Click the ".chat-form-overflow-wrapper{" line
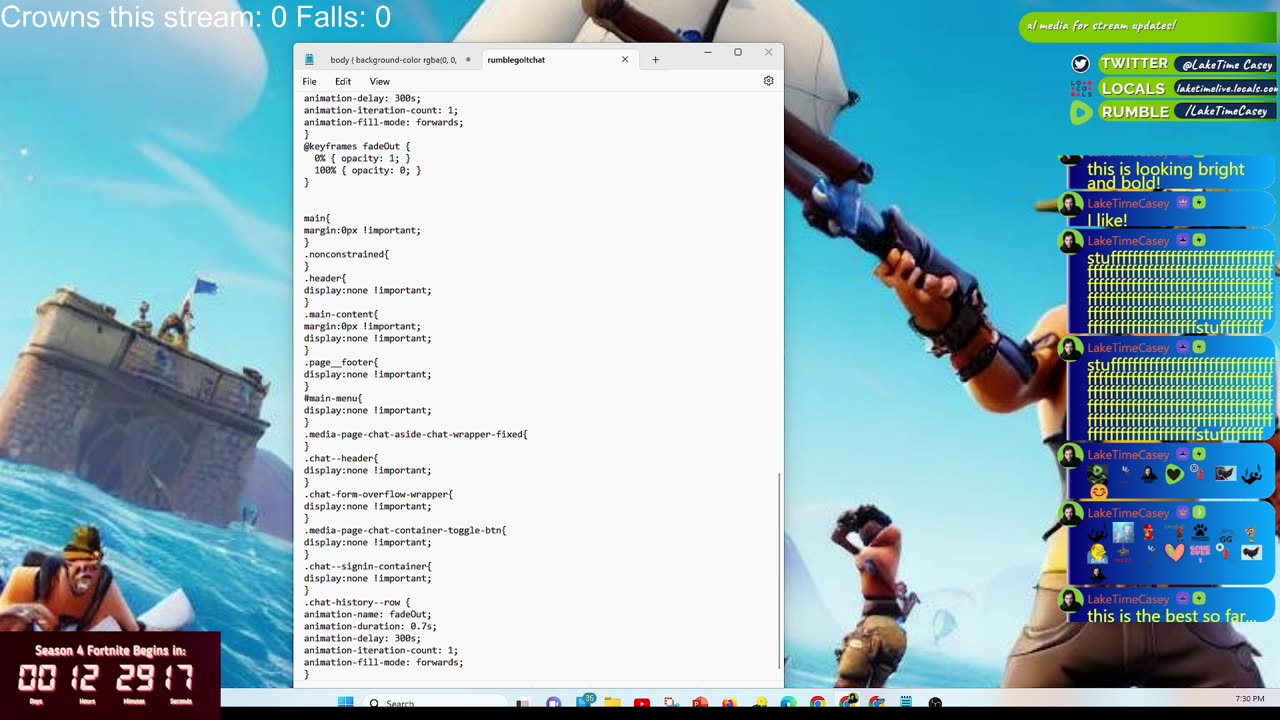1280x720 pixels. click(x=378, y=494)
